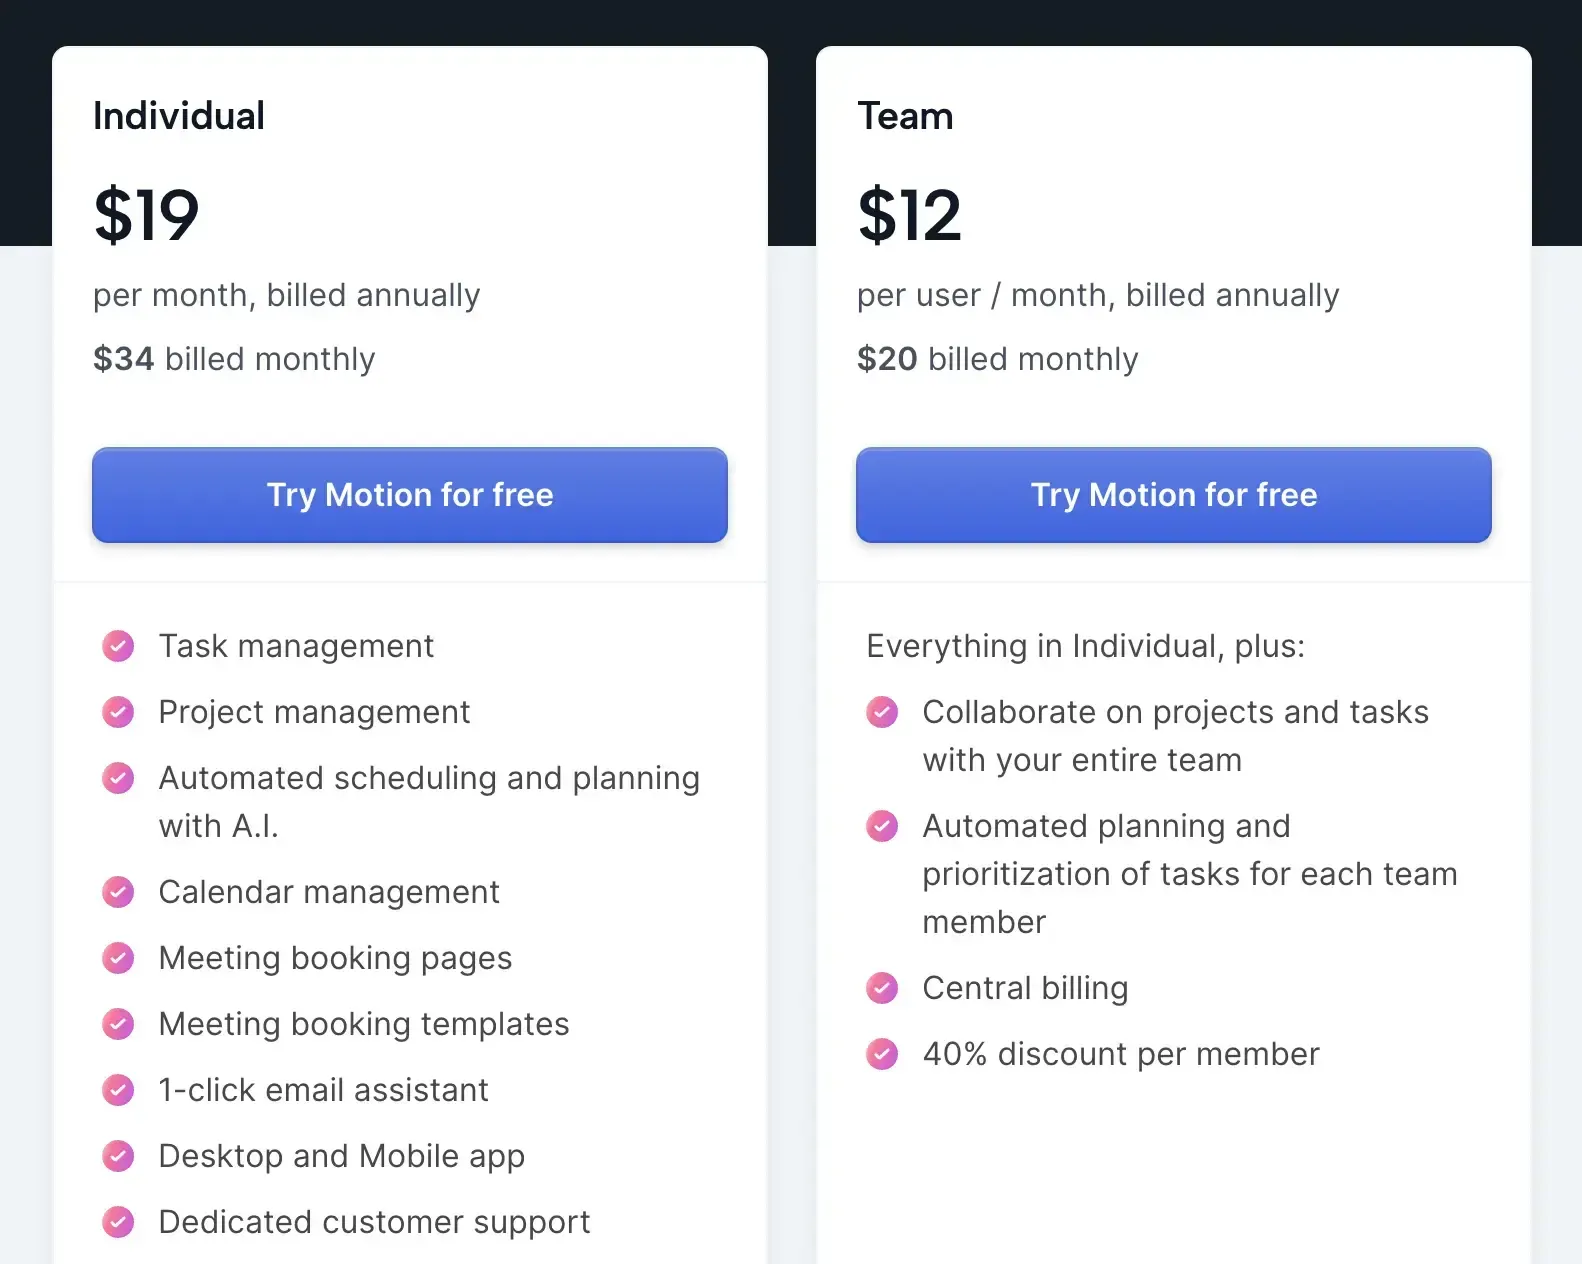Click the checkmark next to Collaborate on projects
The image size is (1582, 1264).
coord(882,712)
